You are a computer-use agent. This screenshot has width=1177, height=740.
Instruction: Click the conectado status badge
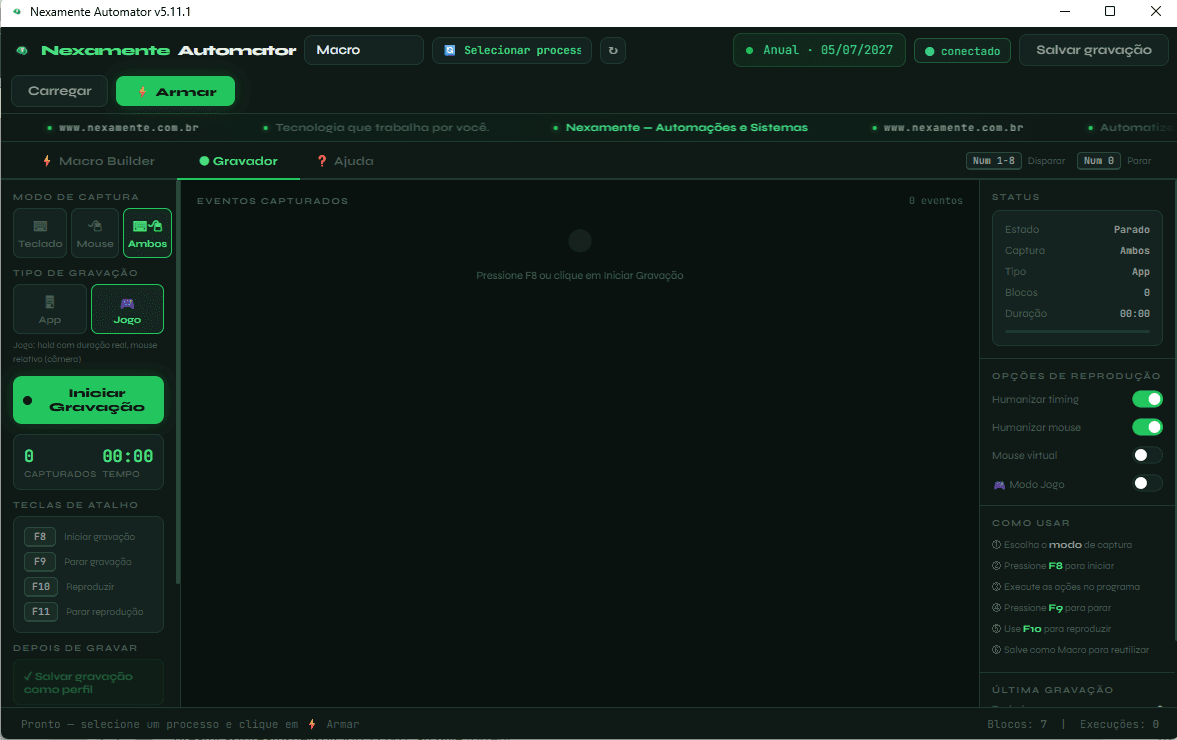tap(962, 51)
